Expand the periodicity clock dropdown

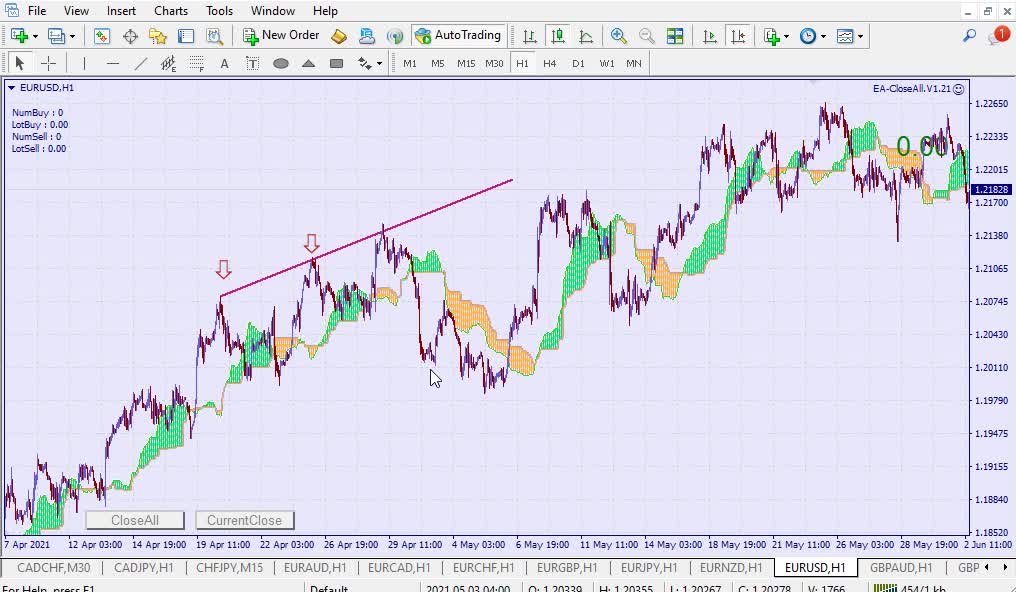[x=823, y=36]
